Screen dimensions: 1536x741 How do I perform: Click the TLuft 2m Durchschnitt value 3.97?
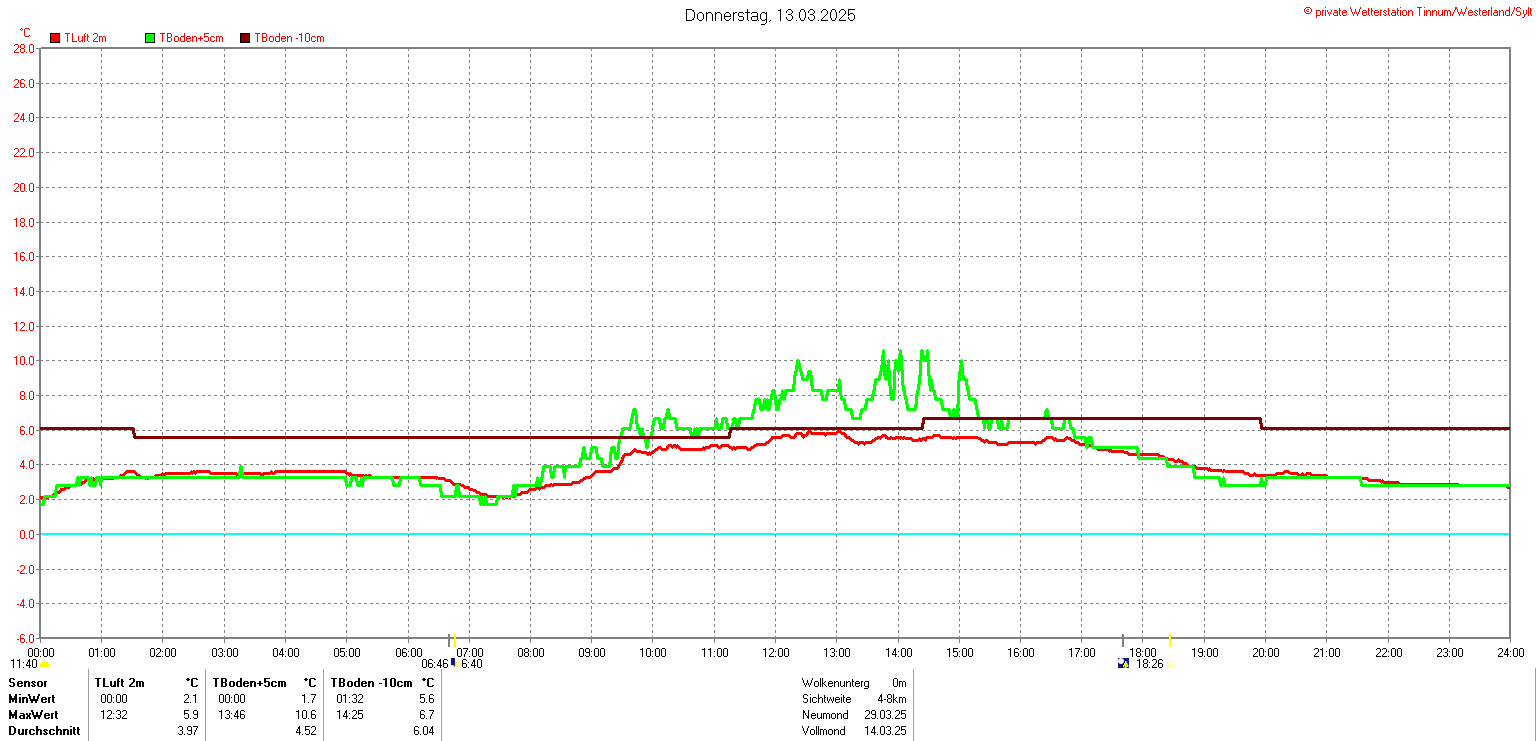tap(186, 731)
